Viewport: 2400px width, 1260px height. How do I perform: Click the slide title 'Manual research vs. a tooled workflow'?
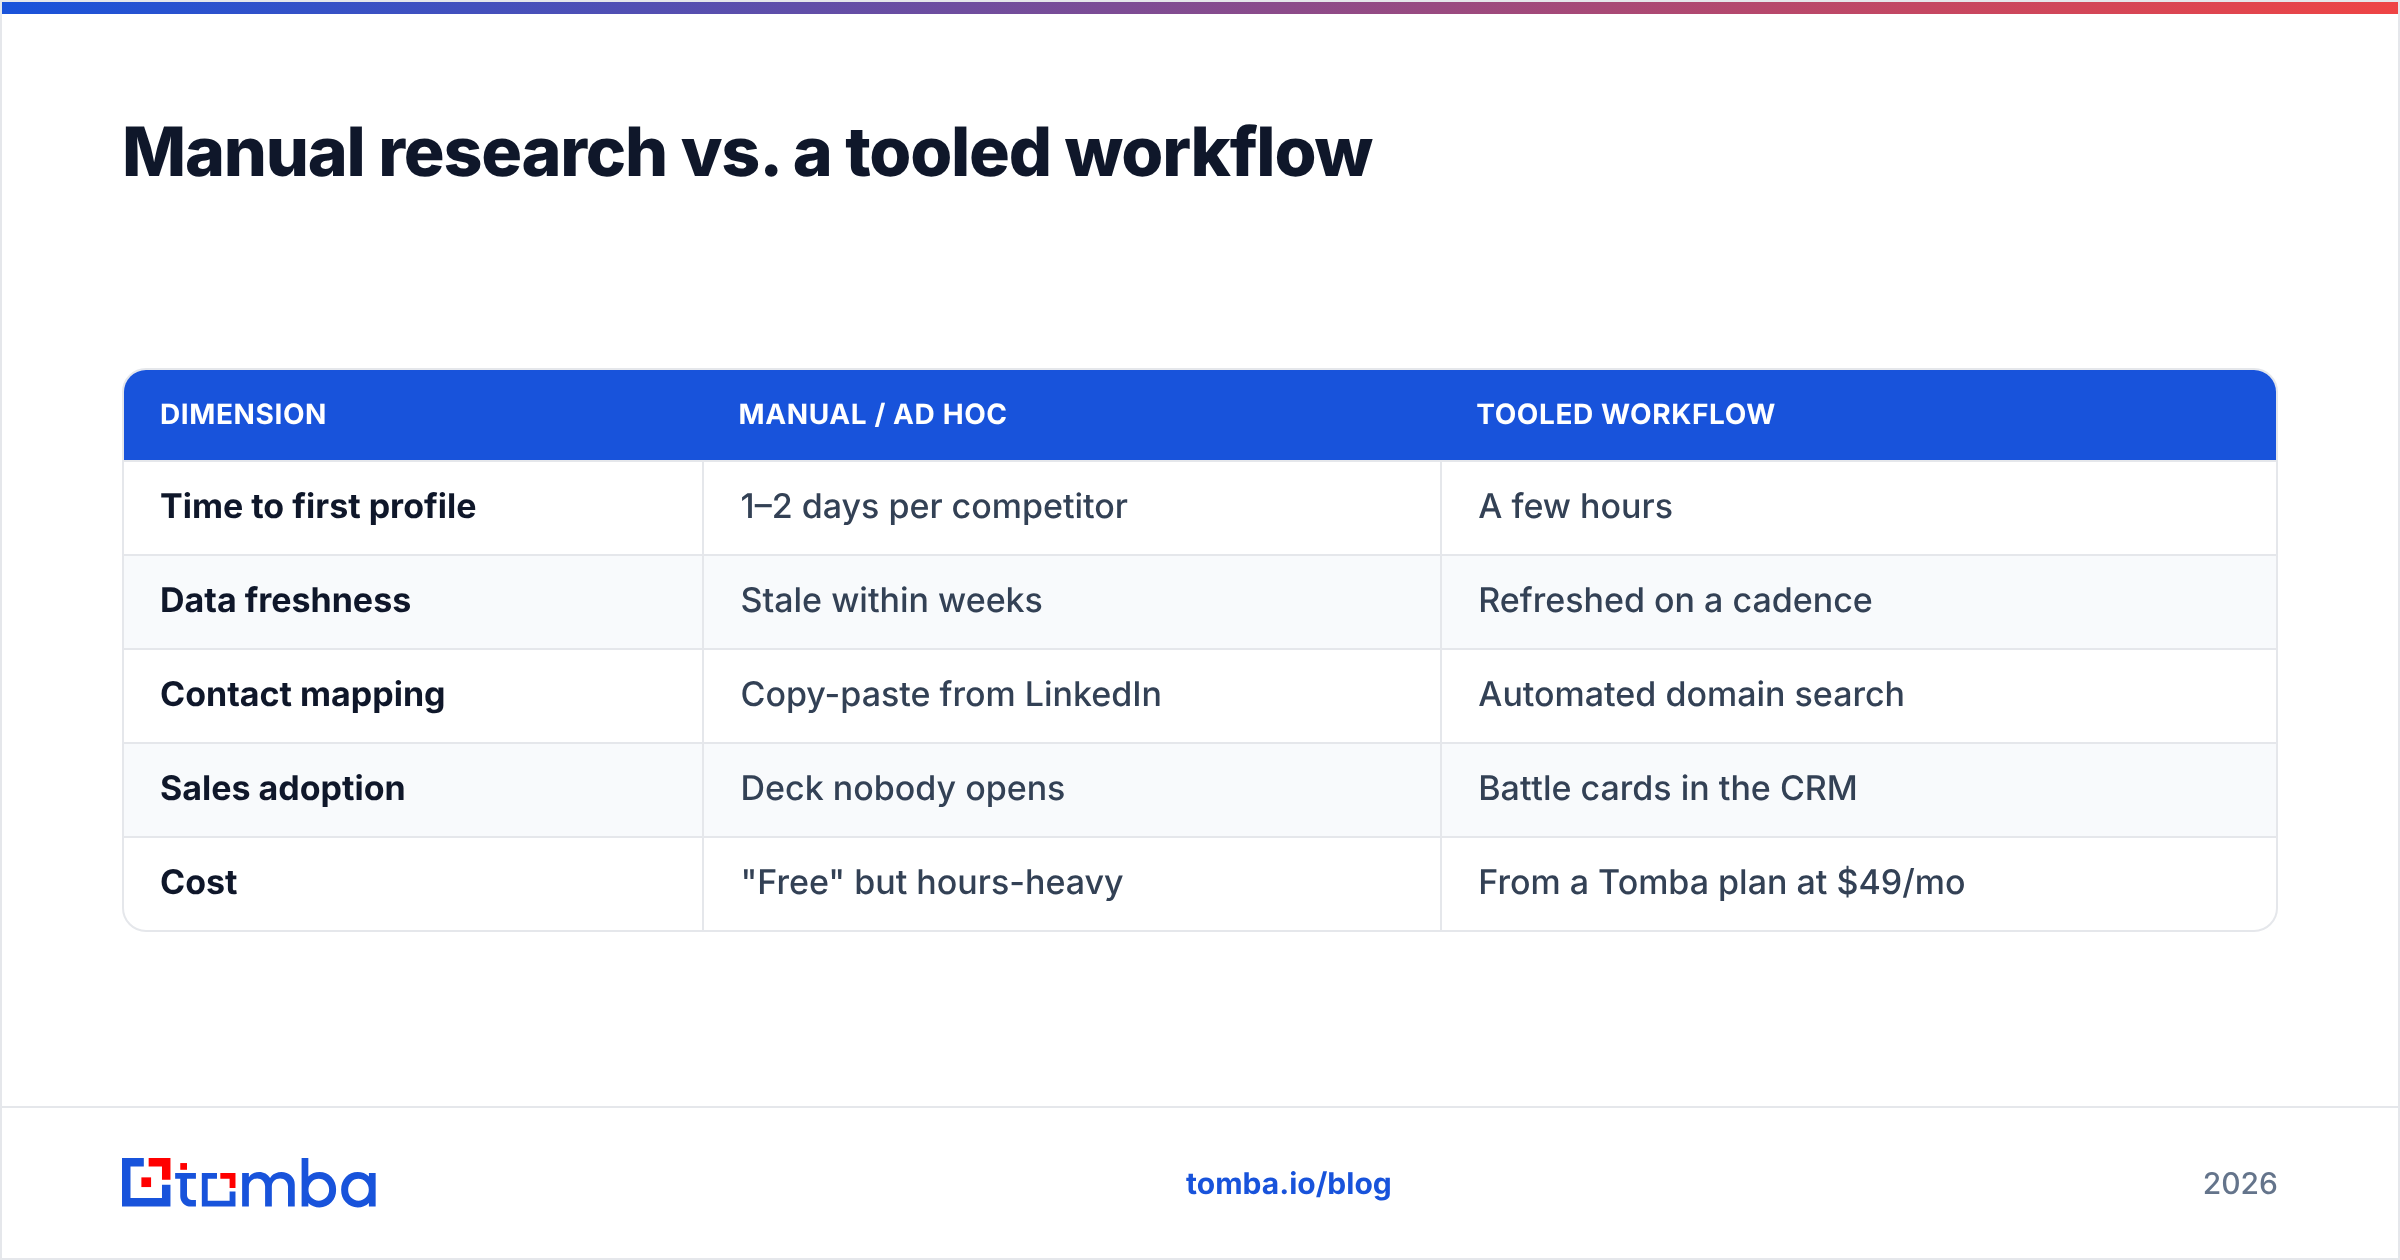click(x=747, y=153)
